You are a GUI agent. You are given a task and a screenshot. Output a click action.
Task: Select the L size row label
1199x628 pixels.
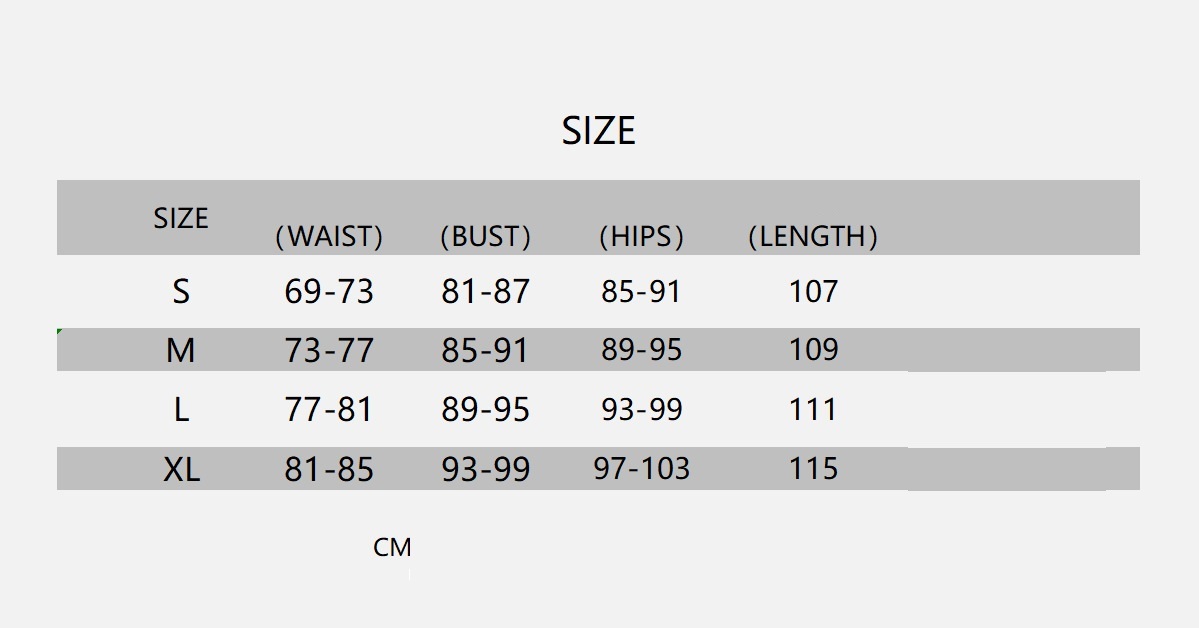click(181, 409)
